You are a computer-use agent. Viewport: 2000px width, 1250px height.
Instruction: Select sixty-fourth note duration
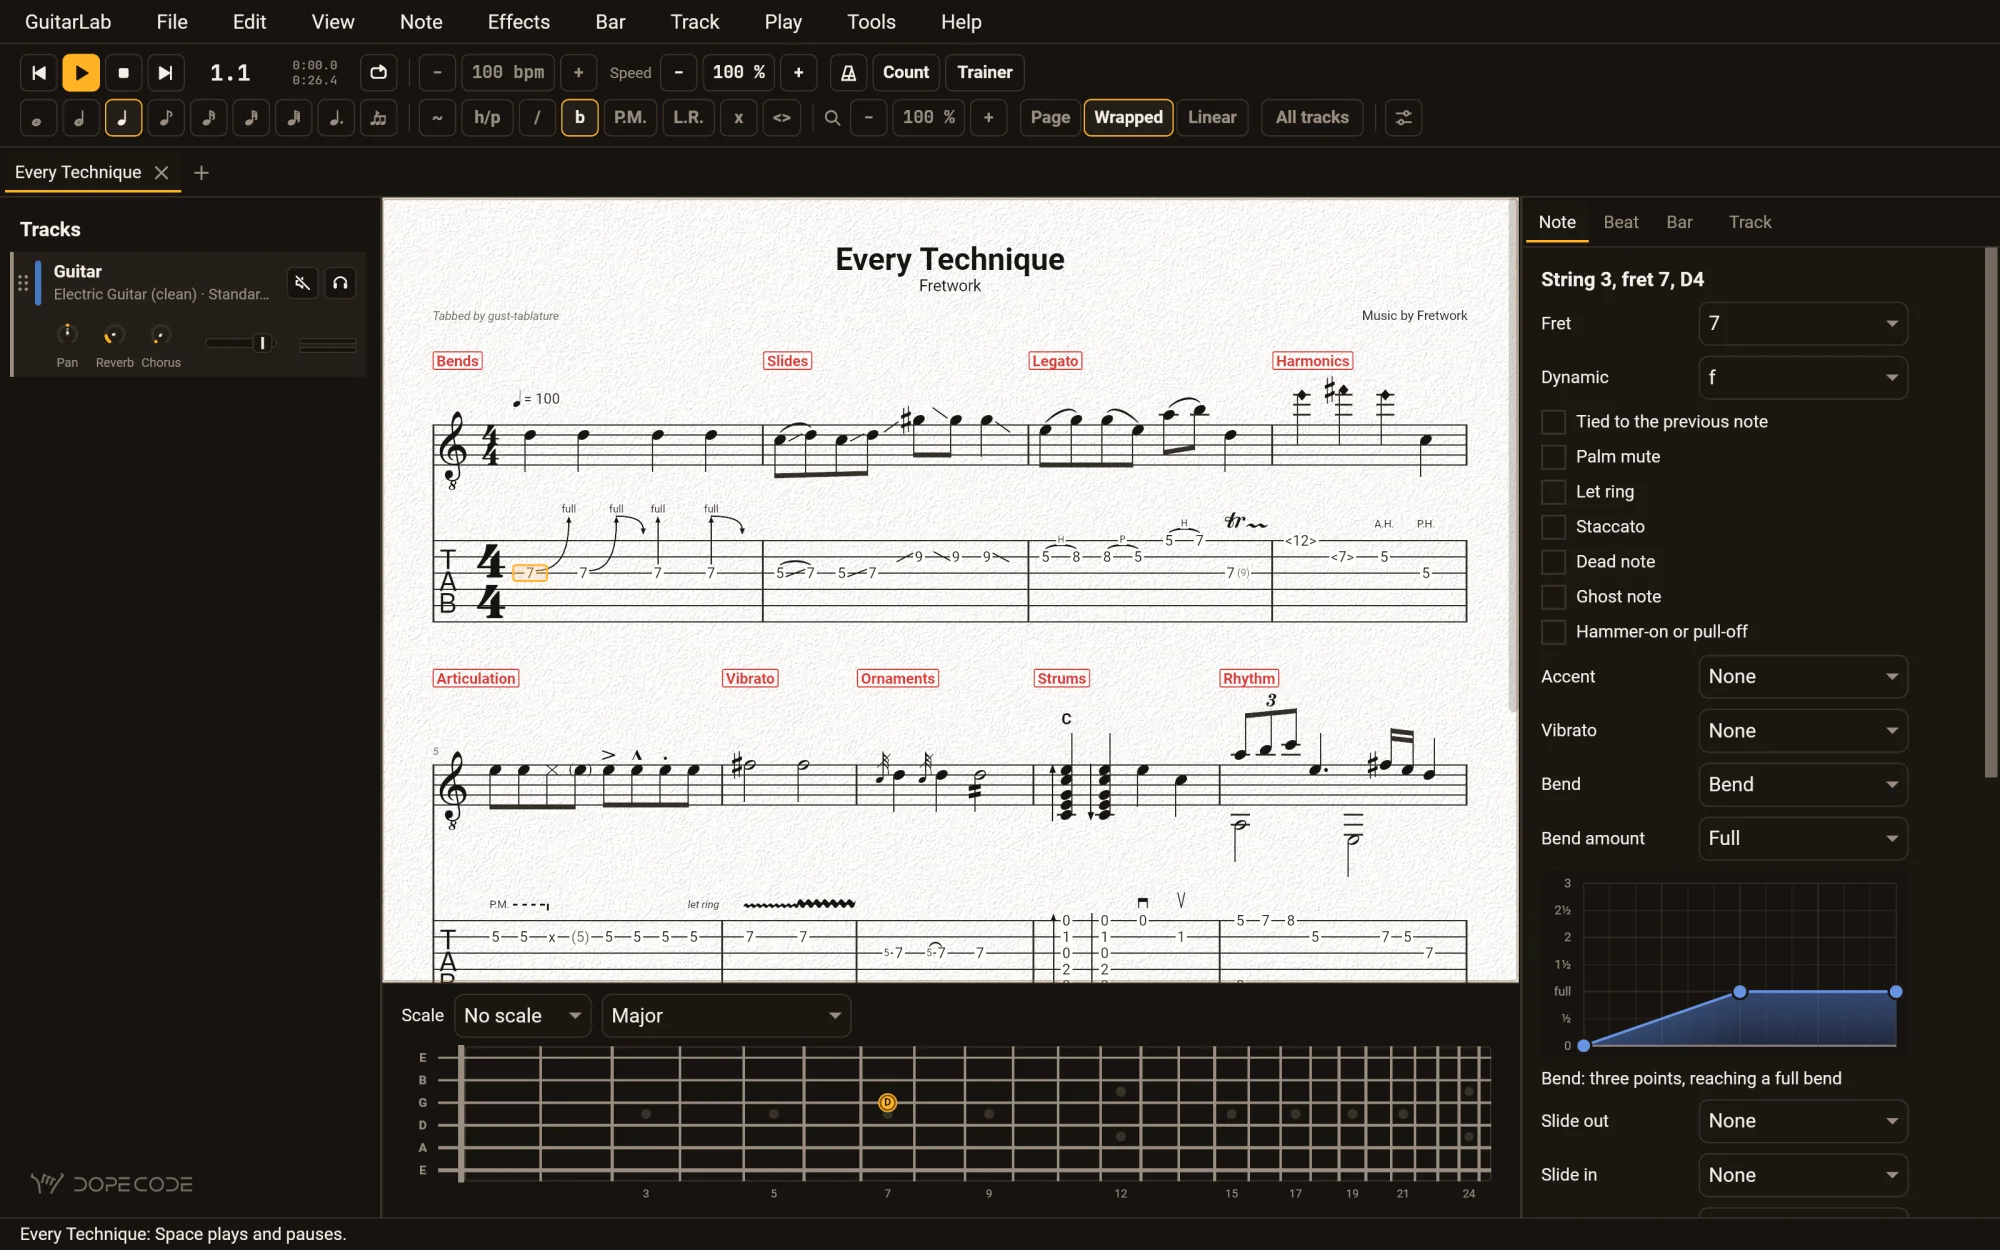coord(294,118)
